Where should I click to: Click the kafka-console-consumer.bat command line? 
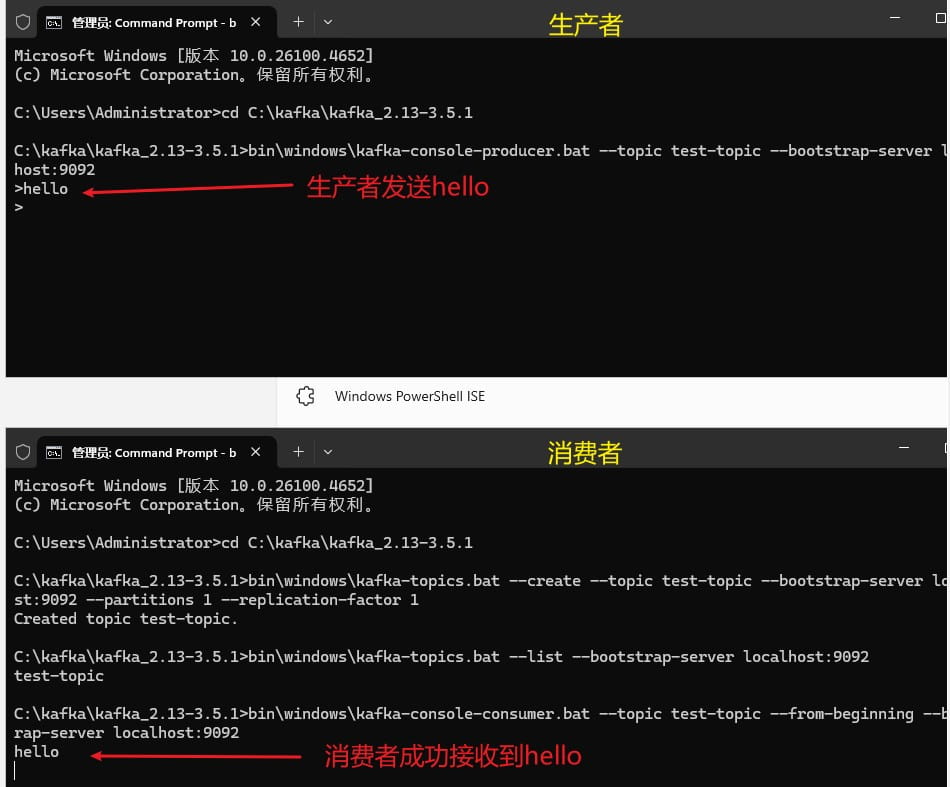[x=480, y=714]
